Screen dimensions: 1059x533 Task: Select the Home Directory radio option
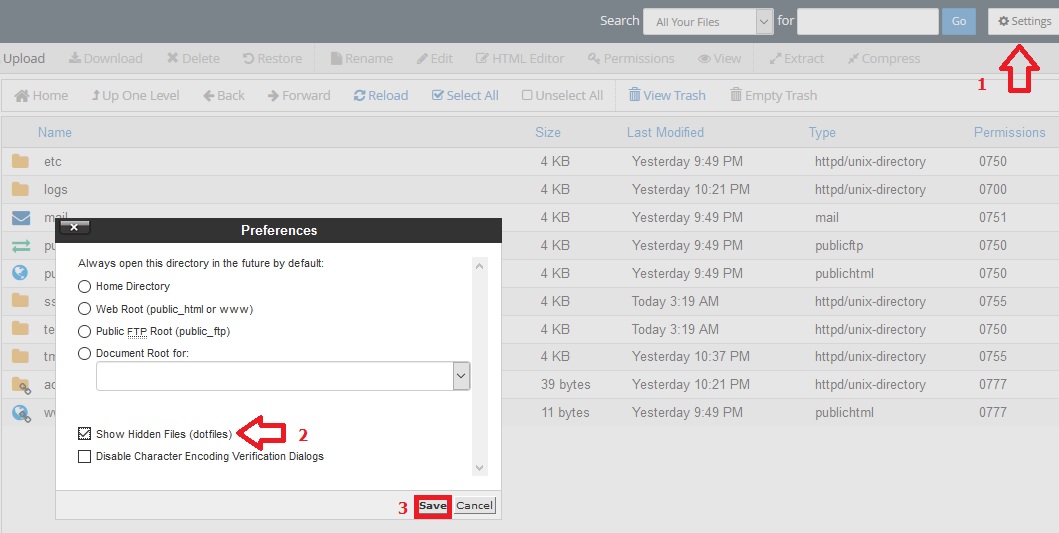click(84, 286)
